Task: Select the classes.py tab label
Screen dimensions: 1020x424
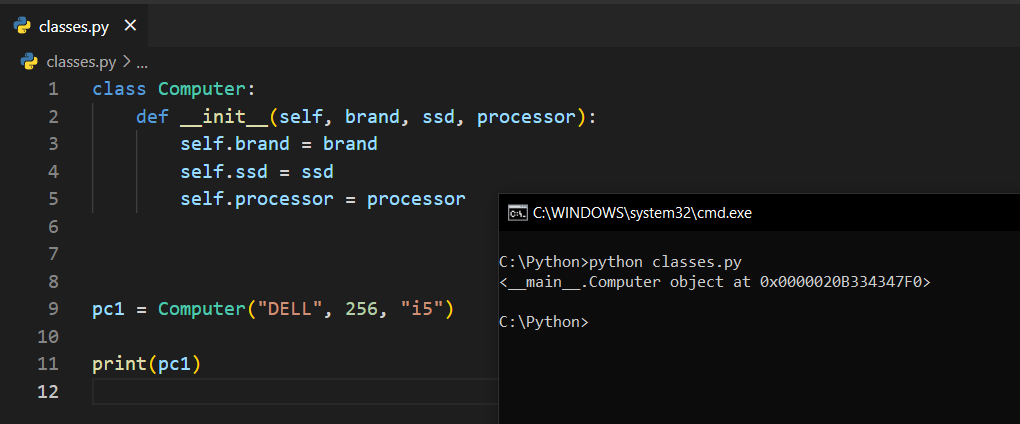Action: pos(73,27)
